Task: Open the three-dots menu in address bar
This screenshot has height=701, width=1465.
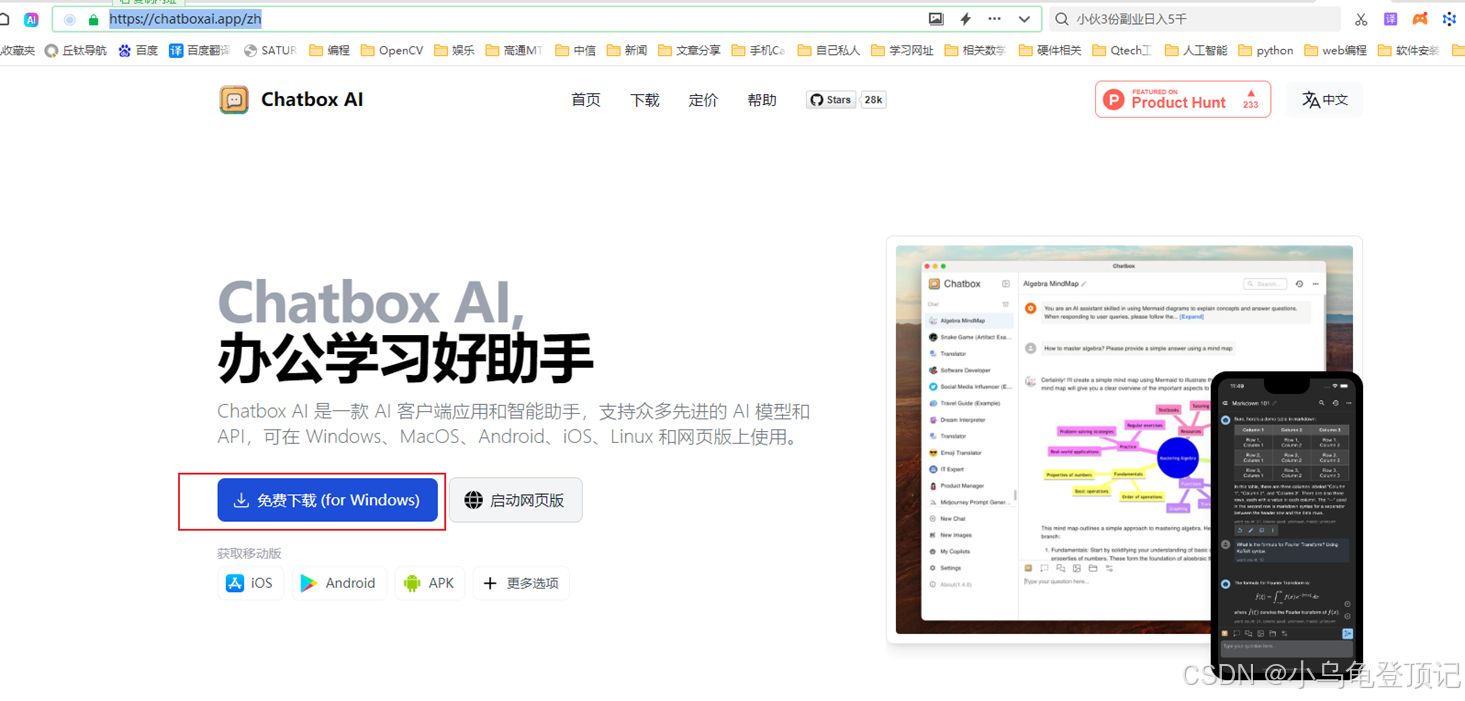Action: (x=994, y=19)
